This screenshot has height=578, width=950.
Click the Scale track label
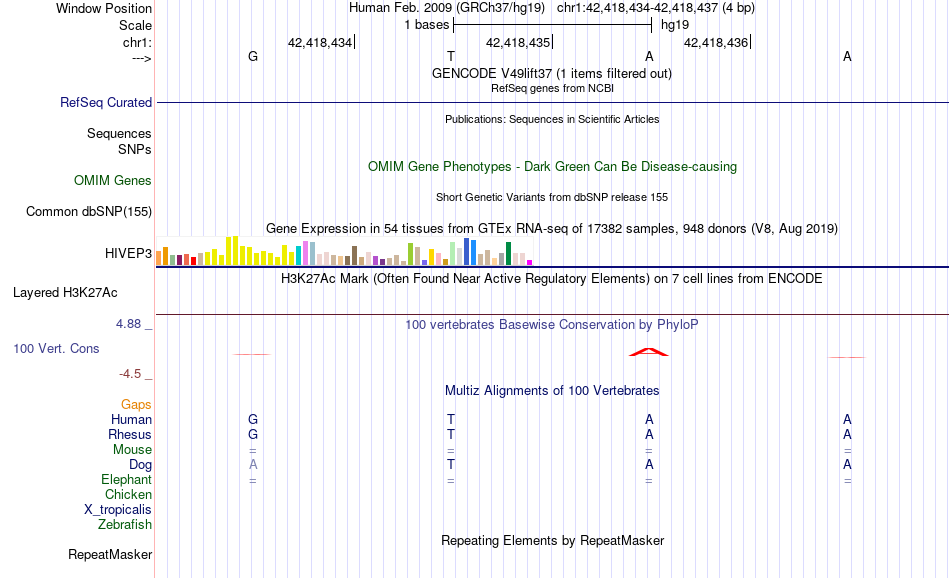pos(135,25)
